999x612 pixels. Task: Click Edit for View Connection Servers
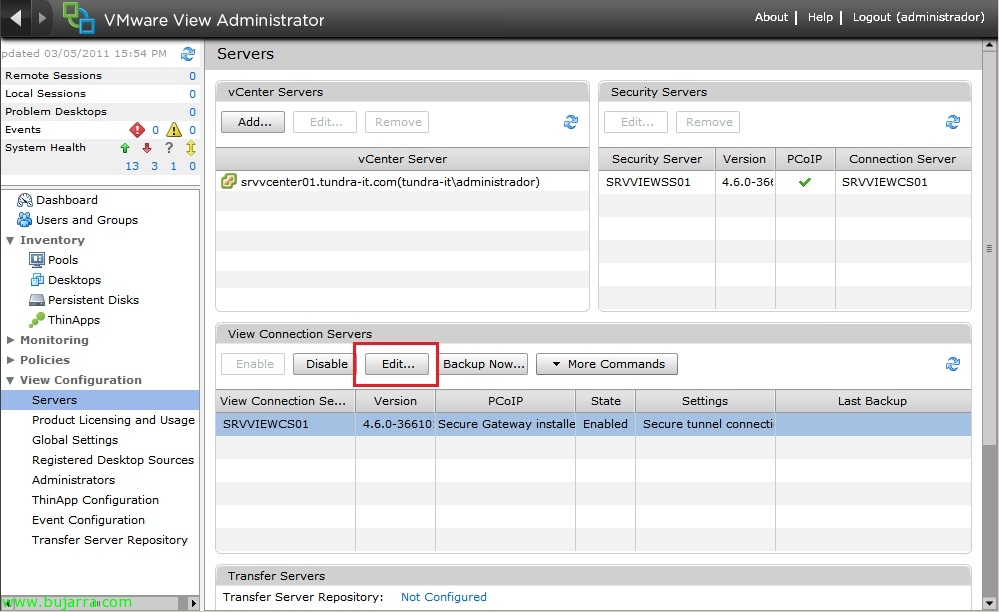click(x=397, y=364)
